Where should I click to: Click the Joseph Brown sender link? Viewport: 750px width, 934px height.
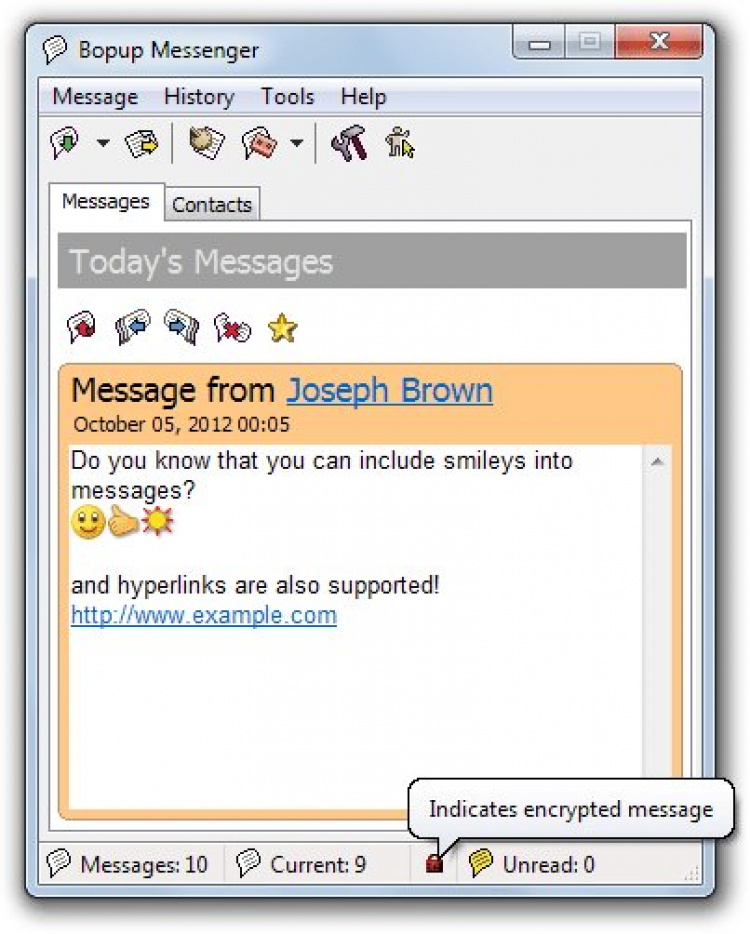point(390,391)
